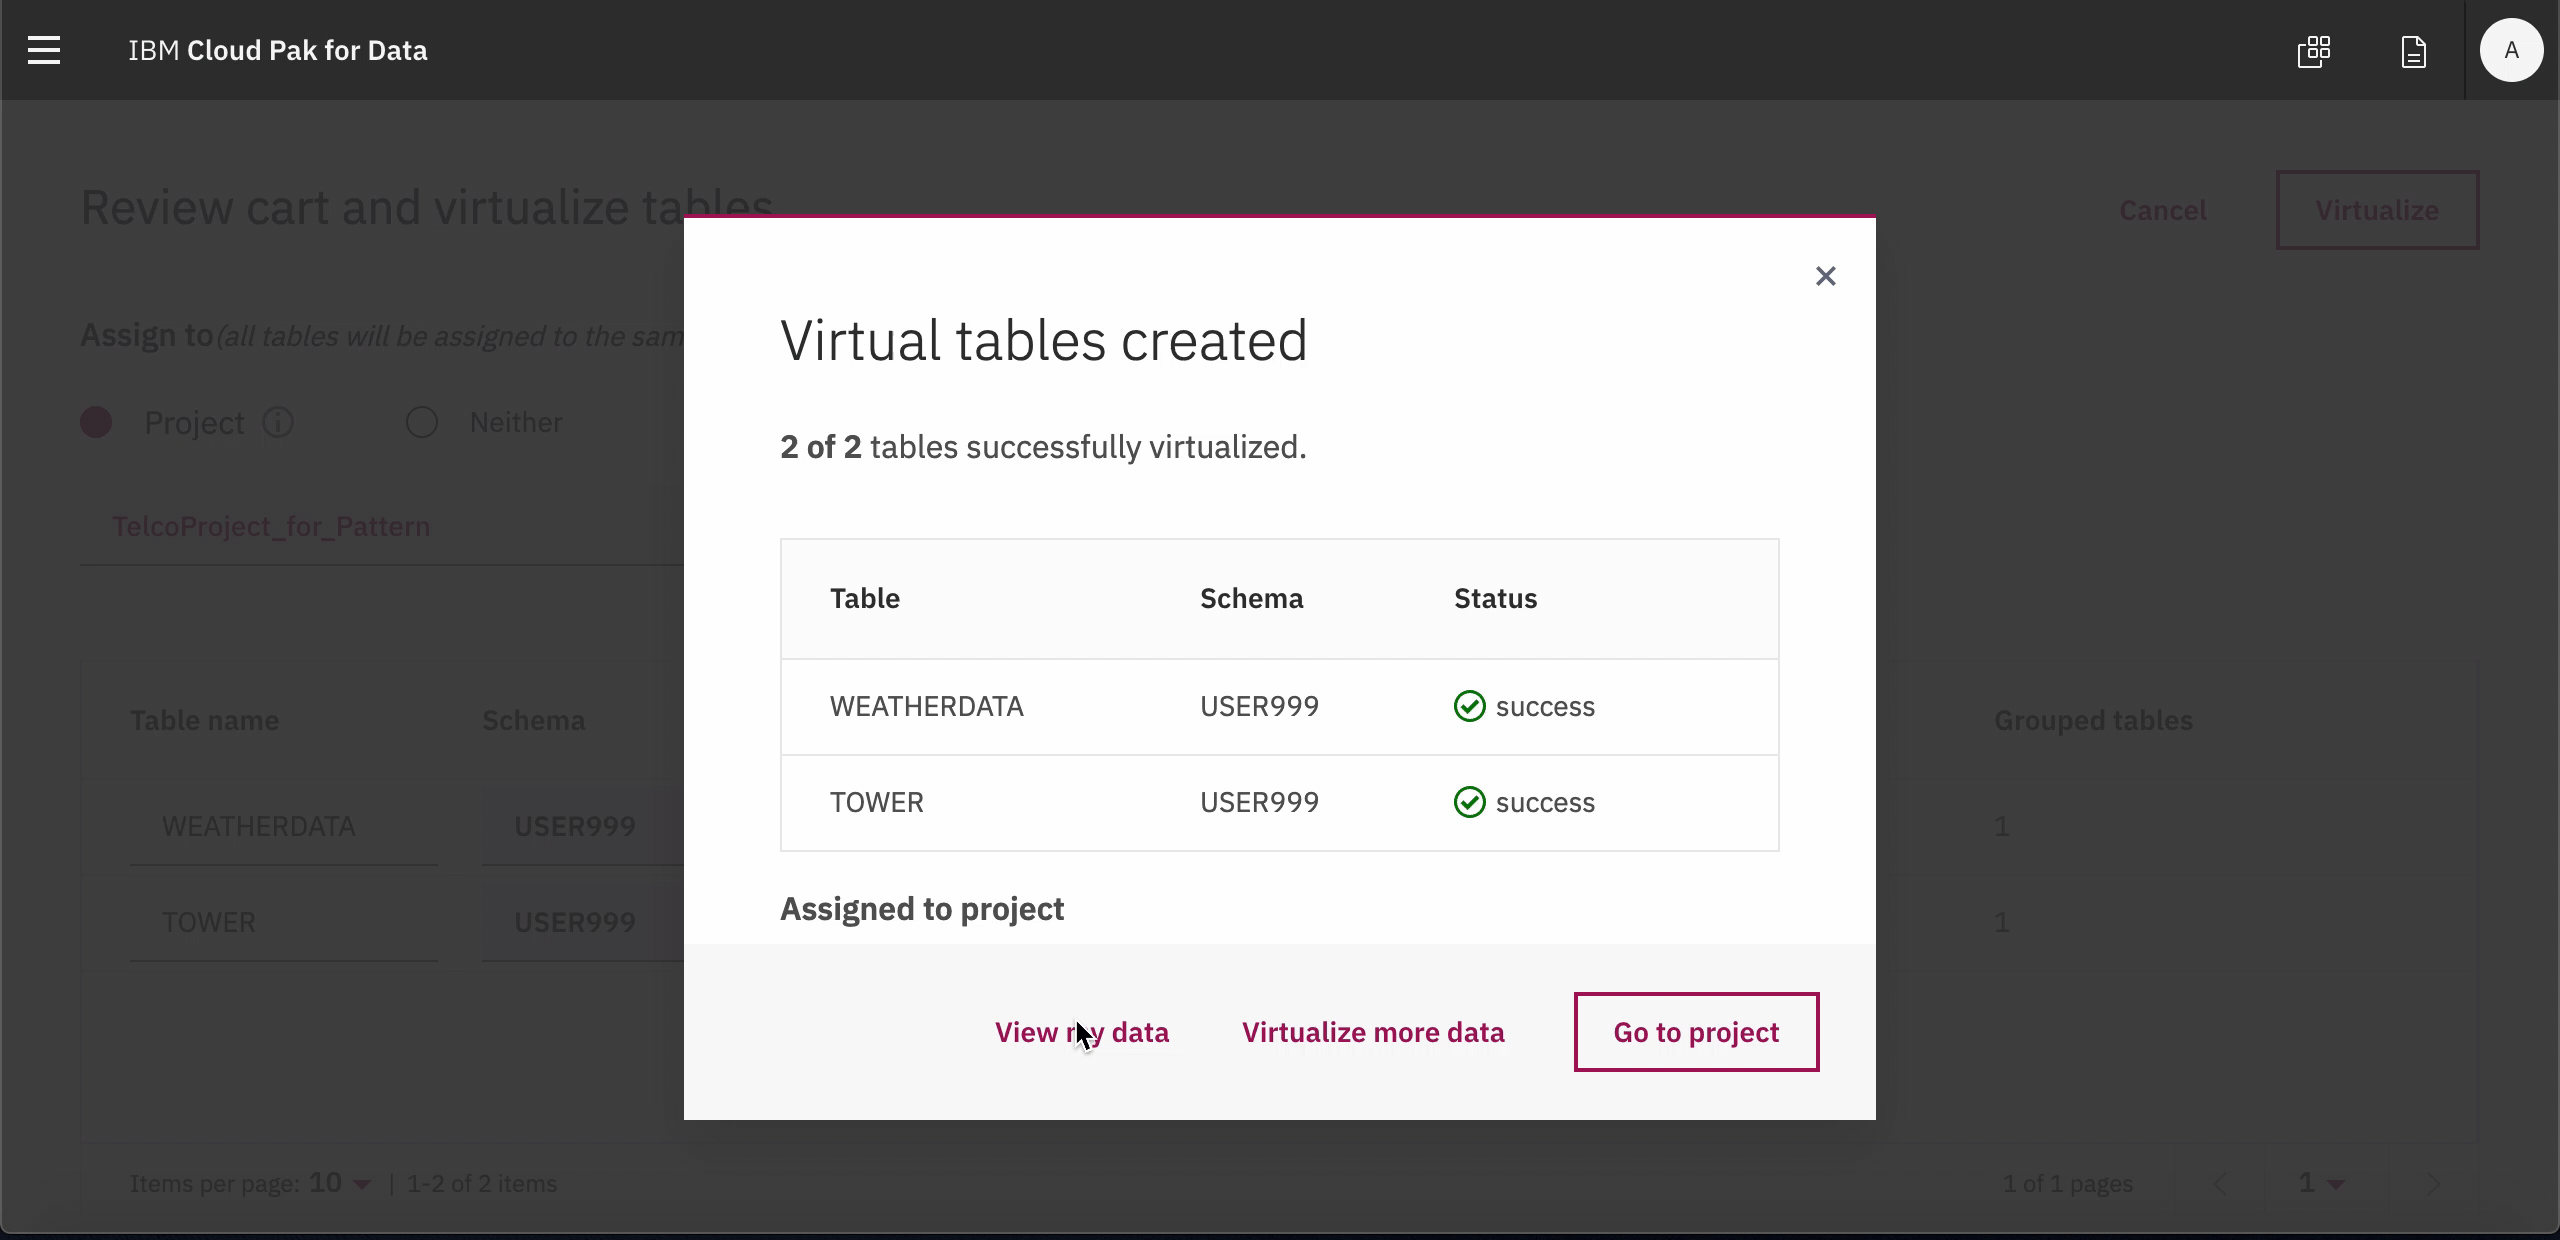Click the Cancel button
This screenshot has height=1240, width=2560.
[x=2162, y=210]
